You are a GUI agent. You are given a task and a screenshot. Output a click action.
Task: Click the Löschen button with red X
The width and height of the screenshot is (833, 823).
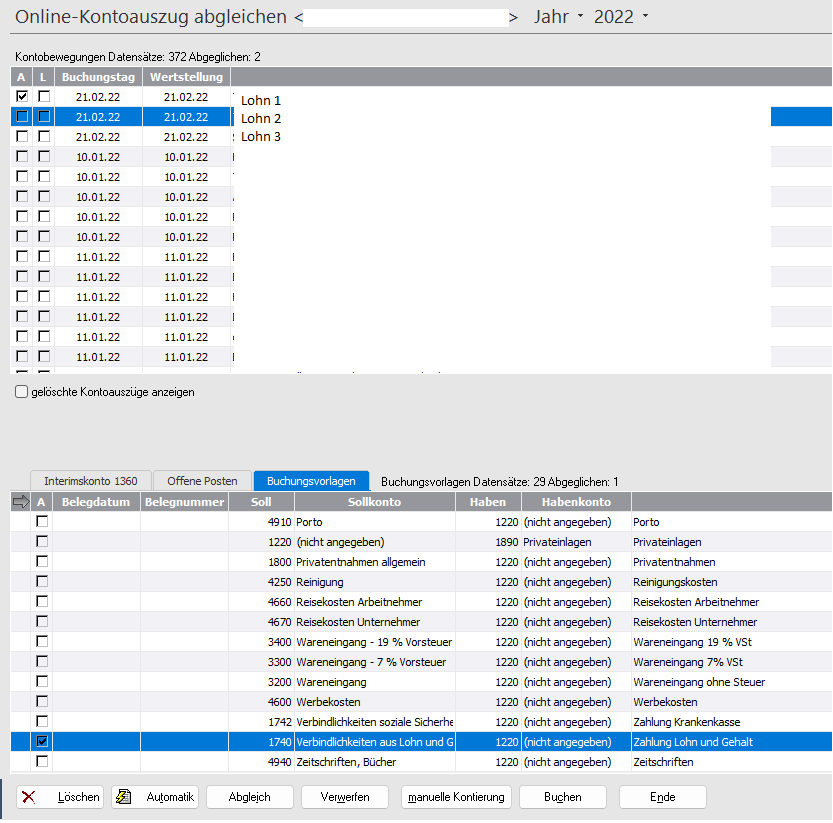(x=60, y=796)
